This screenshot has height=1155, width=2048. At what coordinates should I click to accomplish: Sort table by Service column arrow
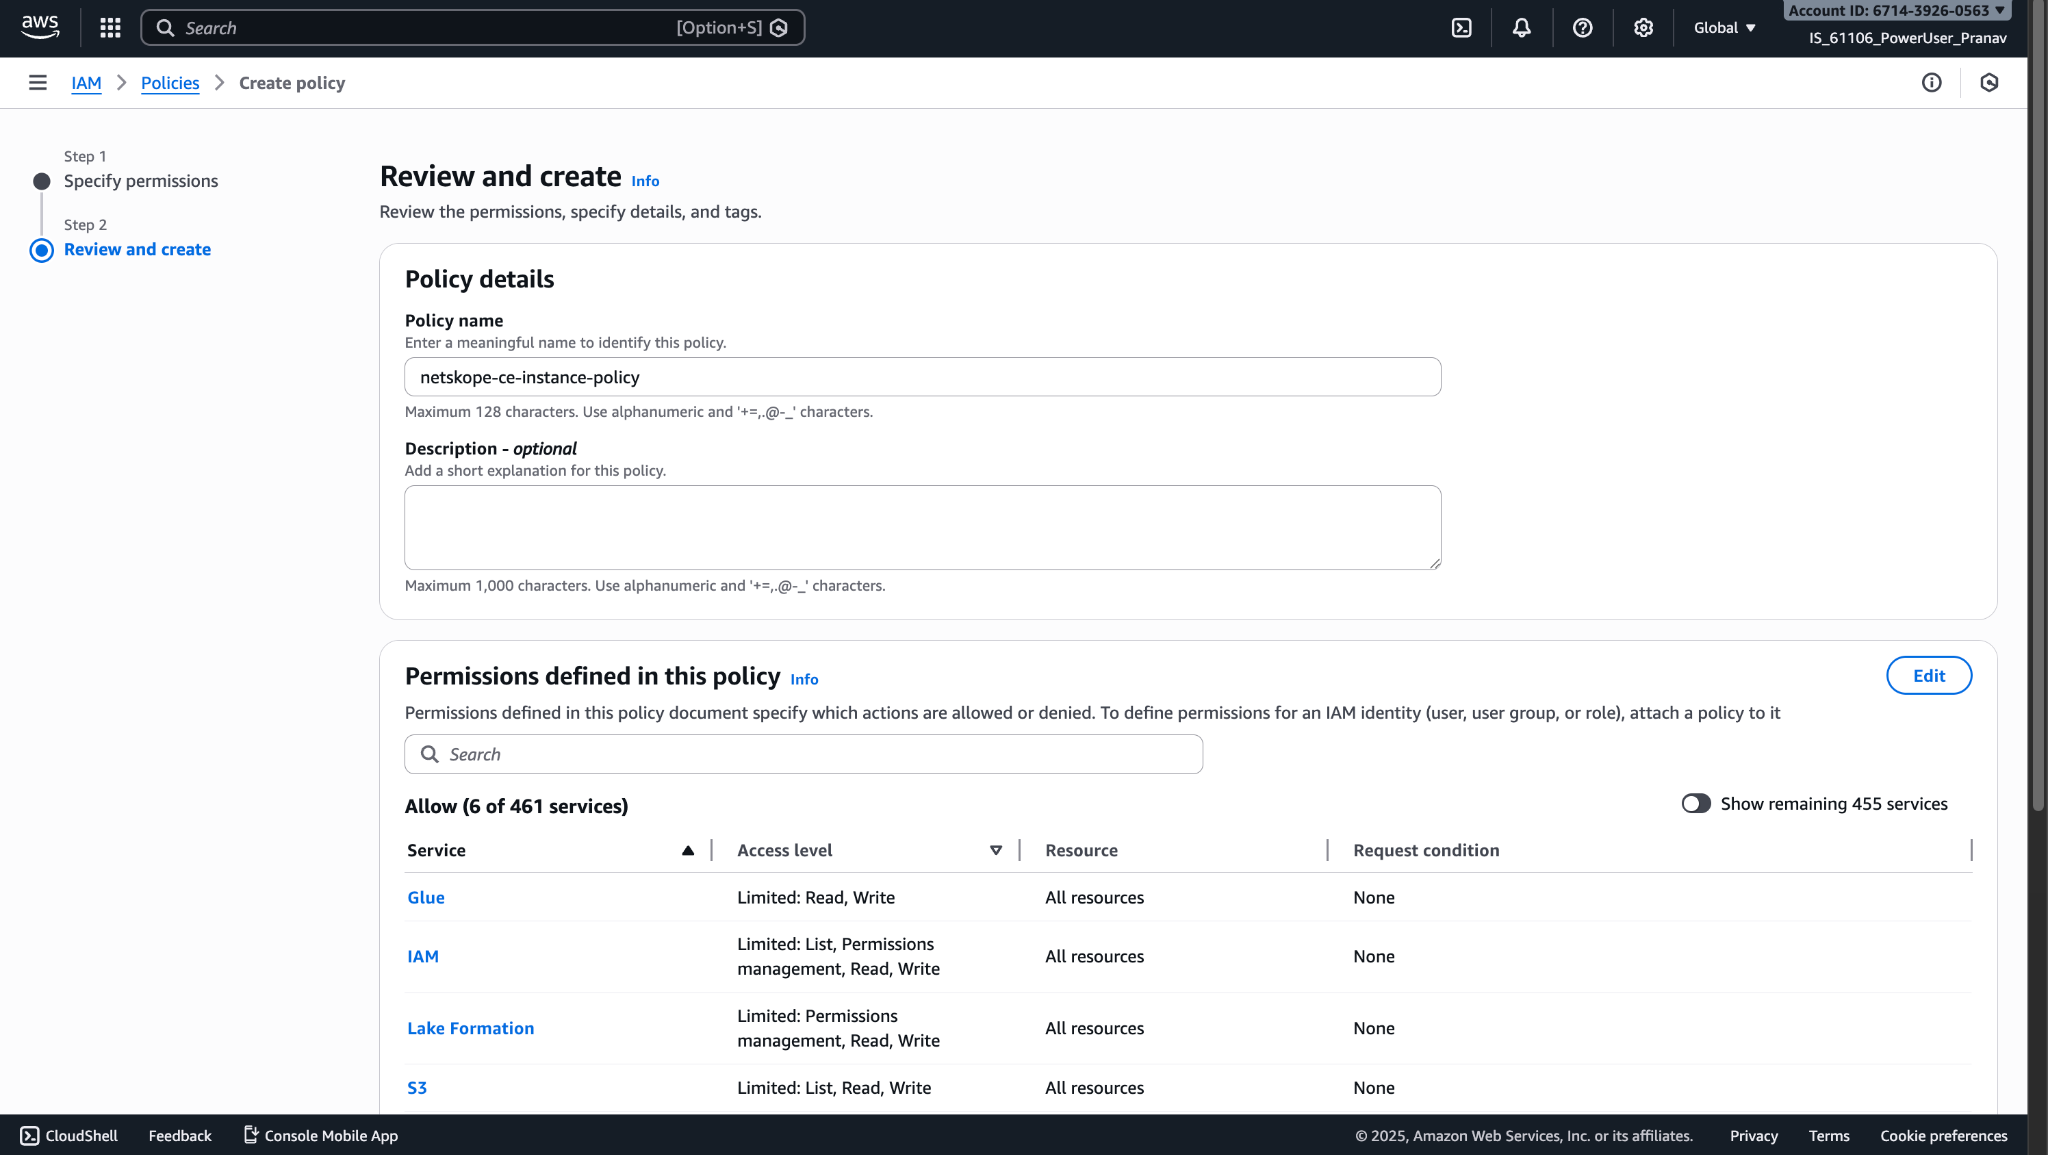688,850
